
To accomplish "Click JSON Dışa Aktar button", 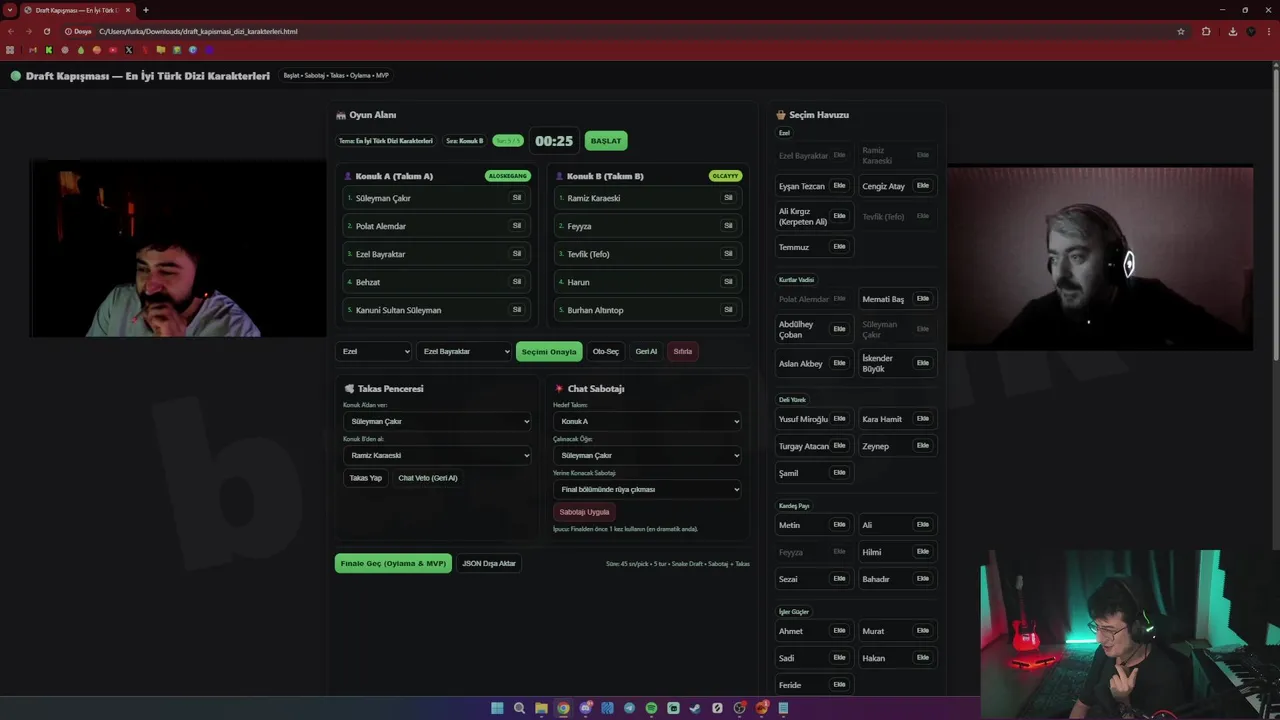I will pos(489,563).
